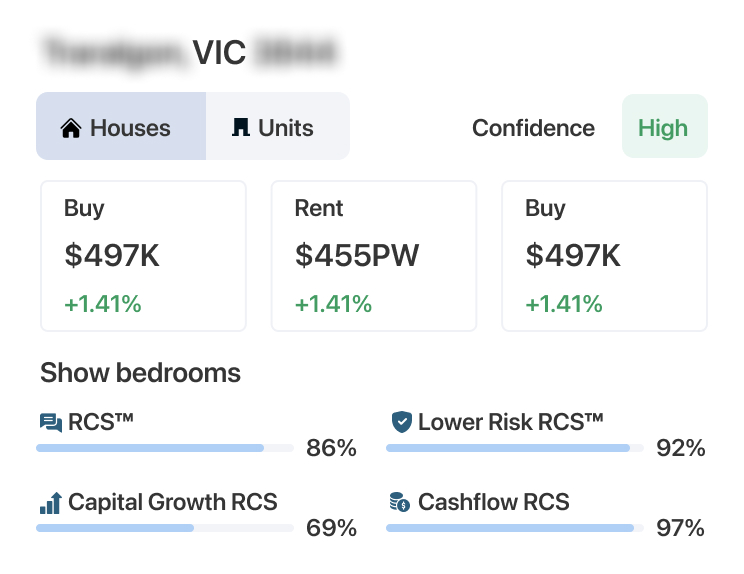744x574 pixels.
Task: Click the chat bubble icon beside RCS™
Action: point(50,423)
